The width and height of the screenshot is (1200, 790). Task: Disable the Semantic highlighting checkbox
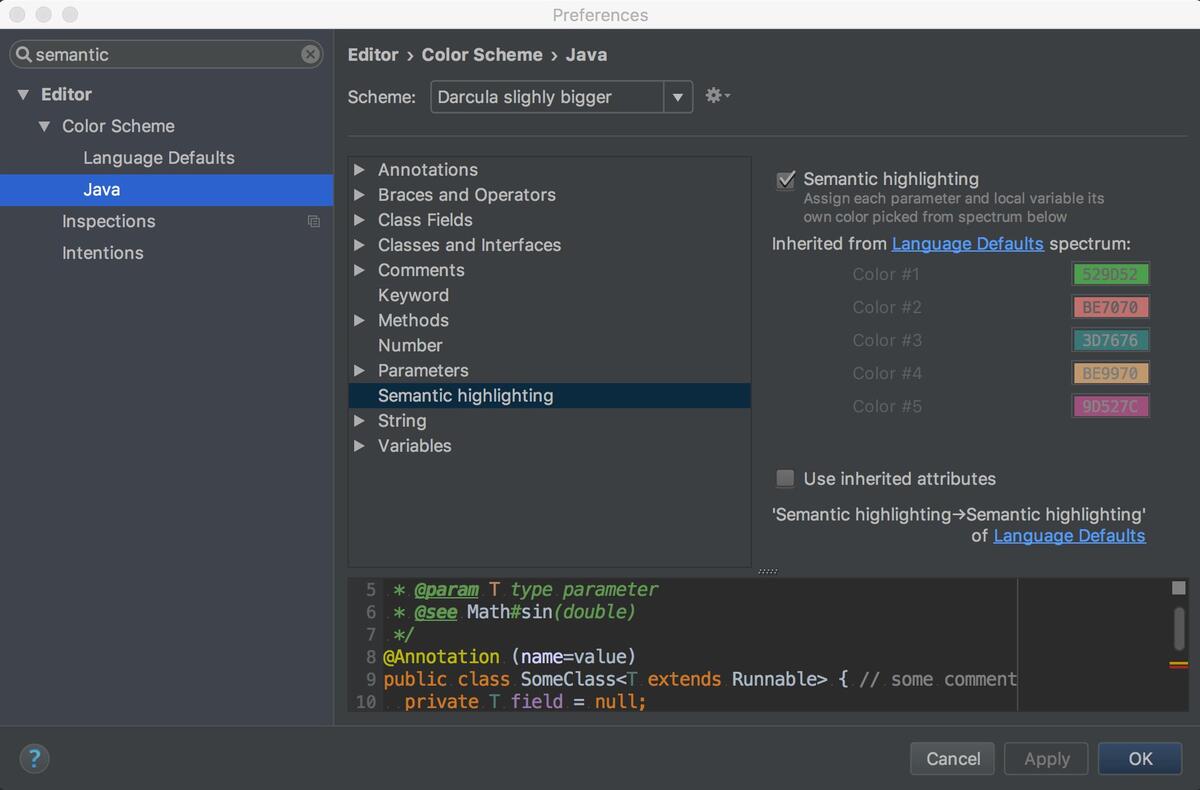coord(786,180)
